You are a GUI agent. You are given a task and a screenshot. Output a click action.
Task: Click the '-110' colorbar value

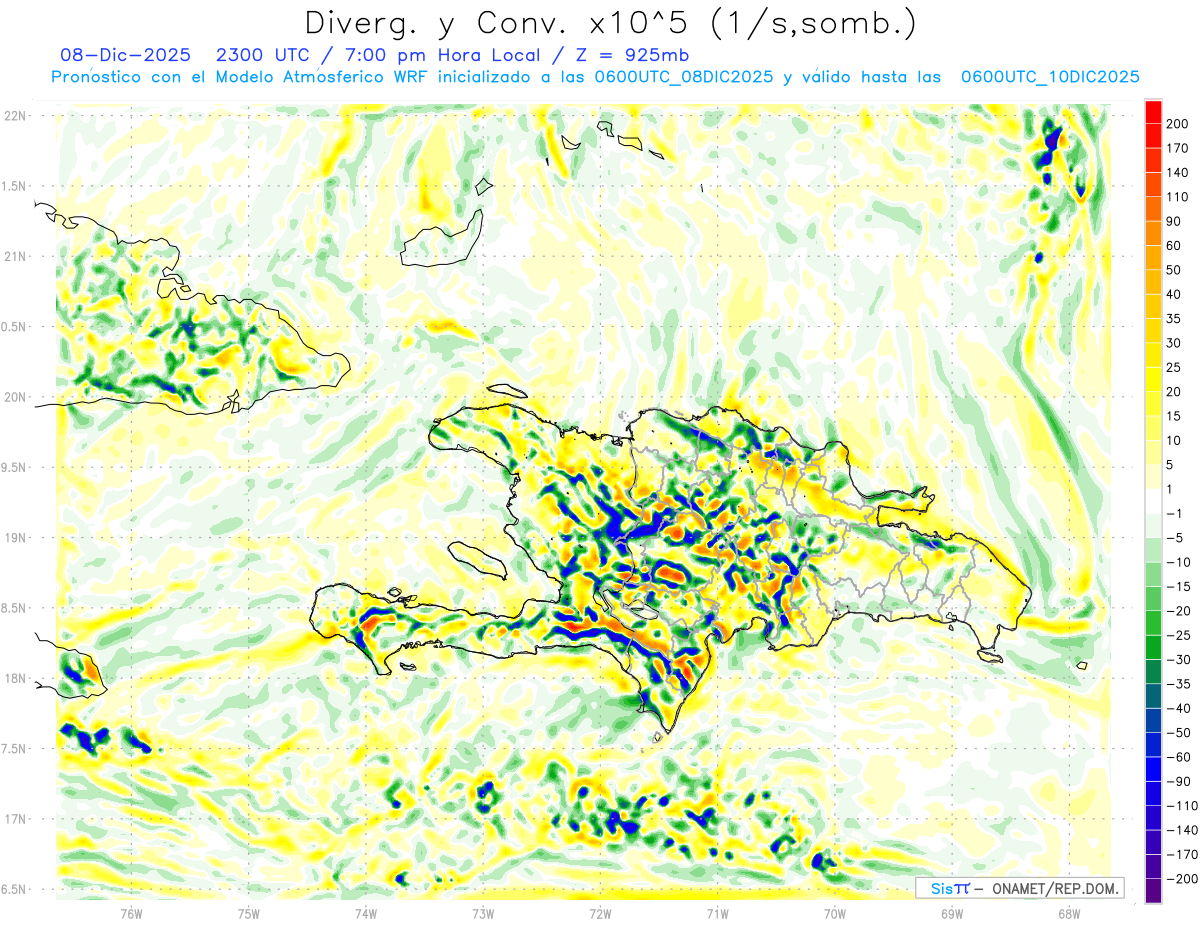[x=1182, y=806]
